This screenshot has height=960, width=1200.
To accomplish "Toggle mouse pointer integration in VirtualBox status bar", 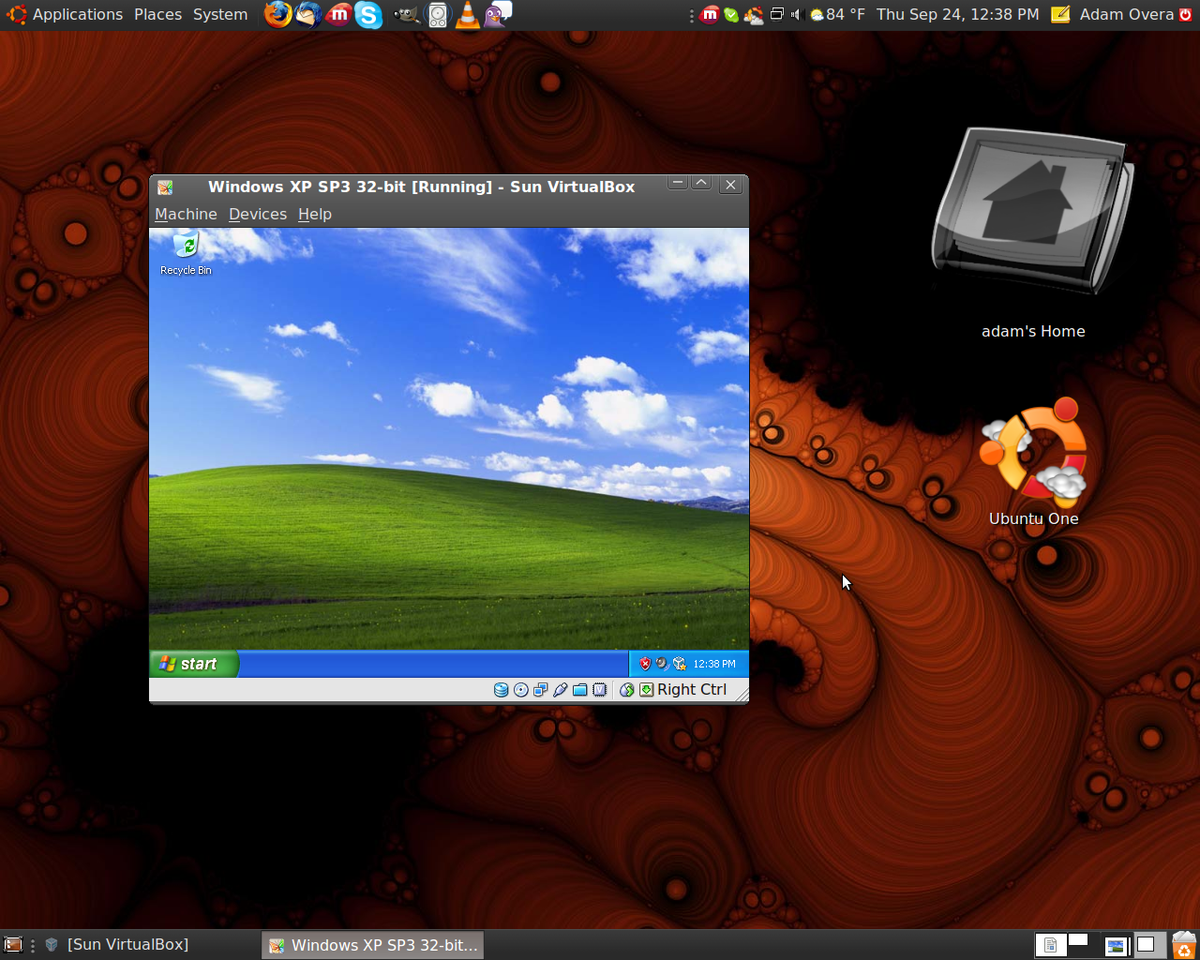I will click(626, 689).
